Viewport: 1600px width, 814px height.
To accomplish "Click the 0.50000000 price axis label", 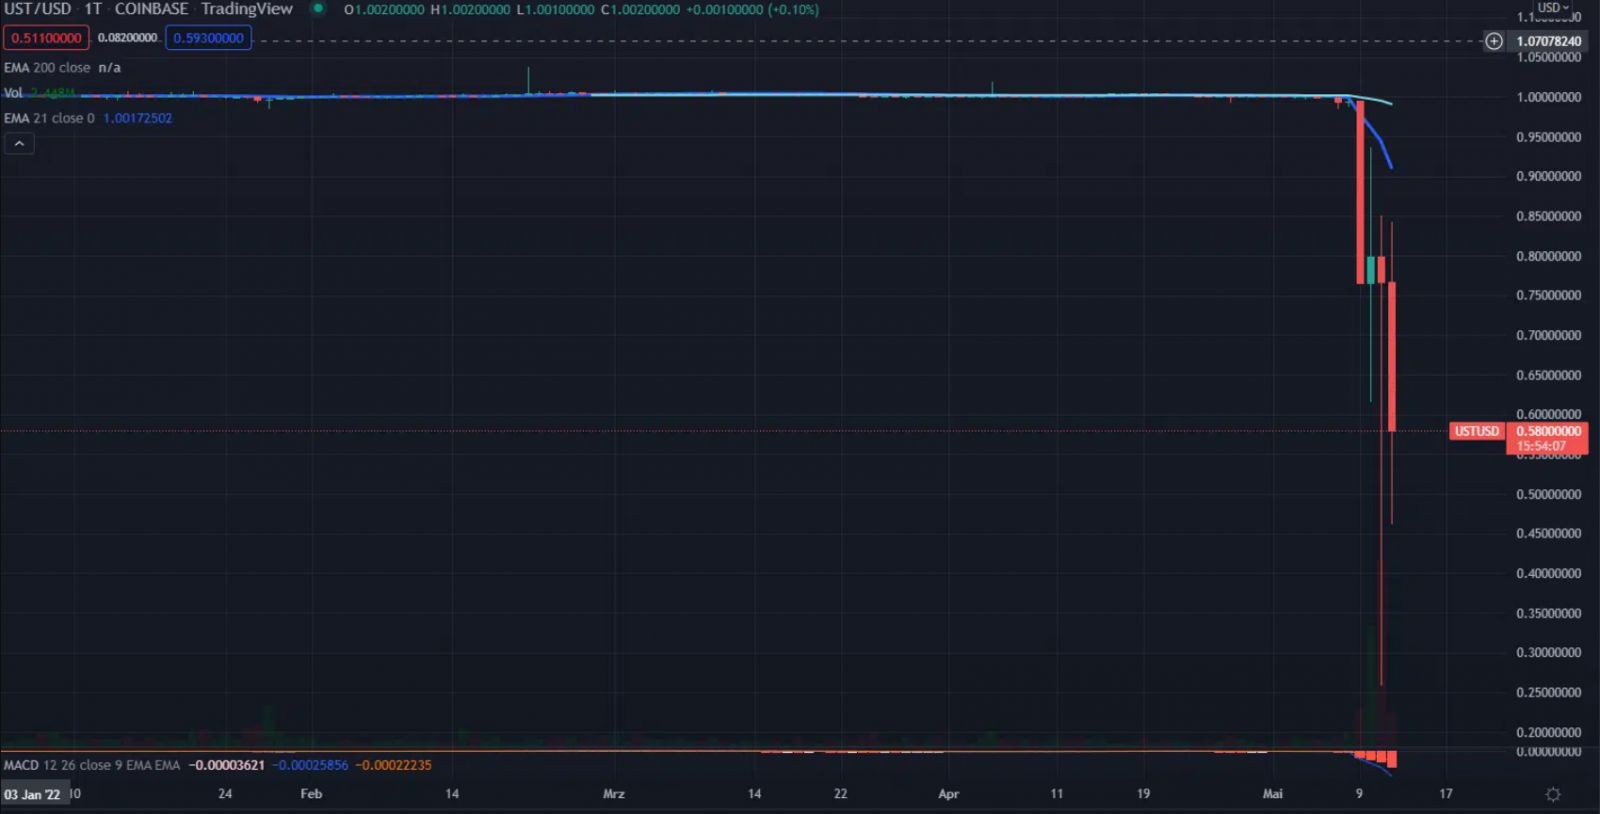I will [x=1548, y=494].
